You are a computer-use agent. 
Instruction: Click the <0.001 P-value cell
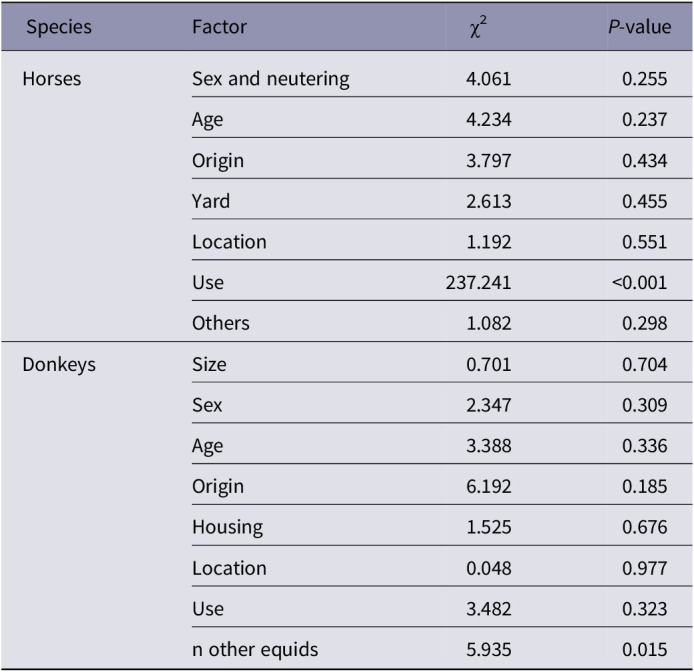pos(639,282)
